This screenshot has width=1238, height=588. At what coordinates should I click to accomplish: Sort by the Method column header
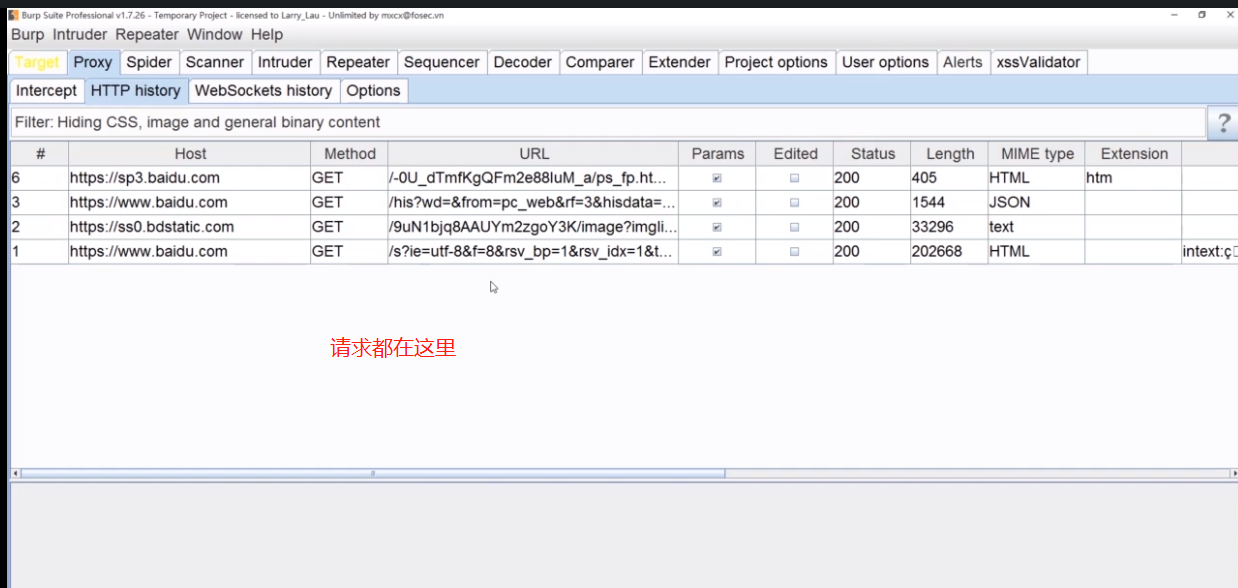[350, 154]
